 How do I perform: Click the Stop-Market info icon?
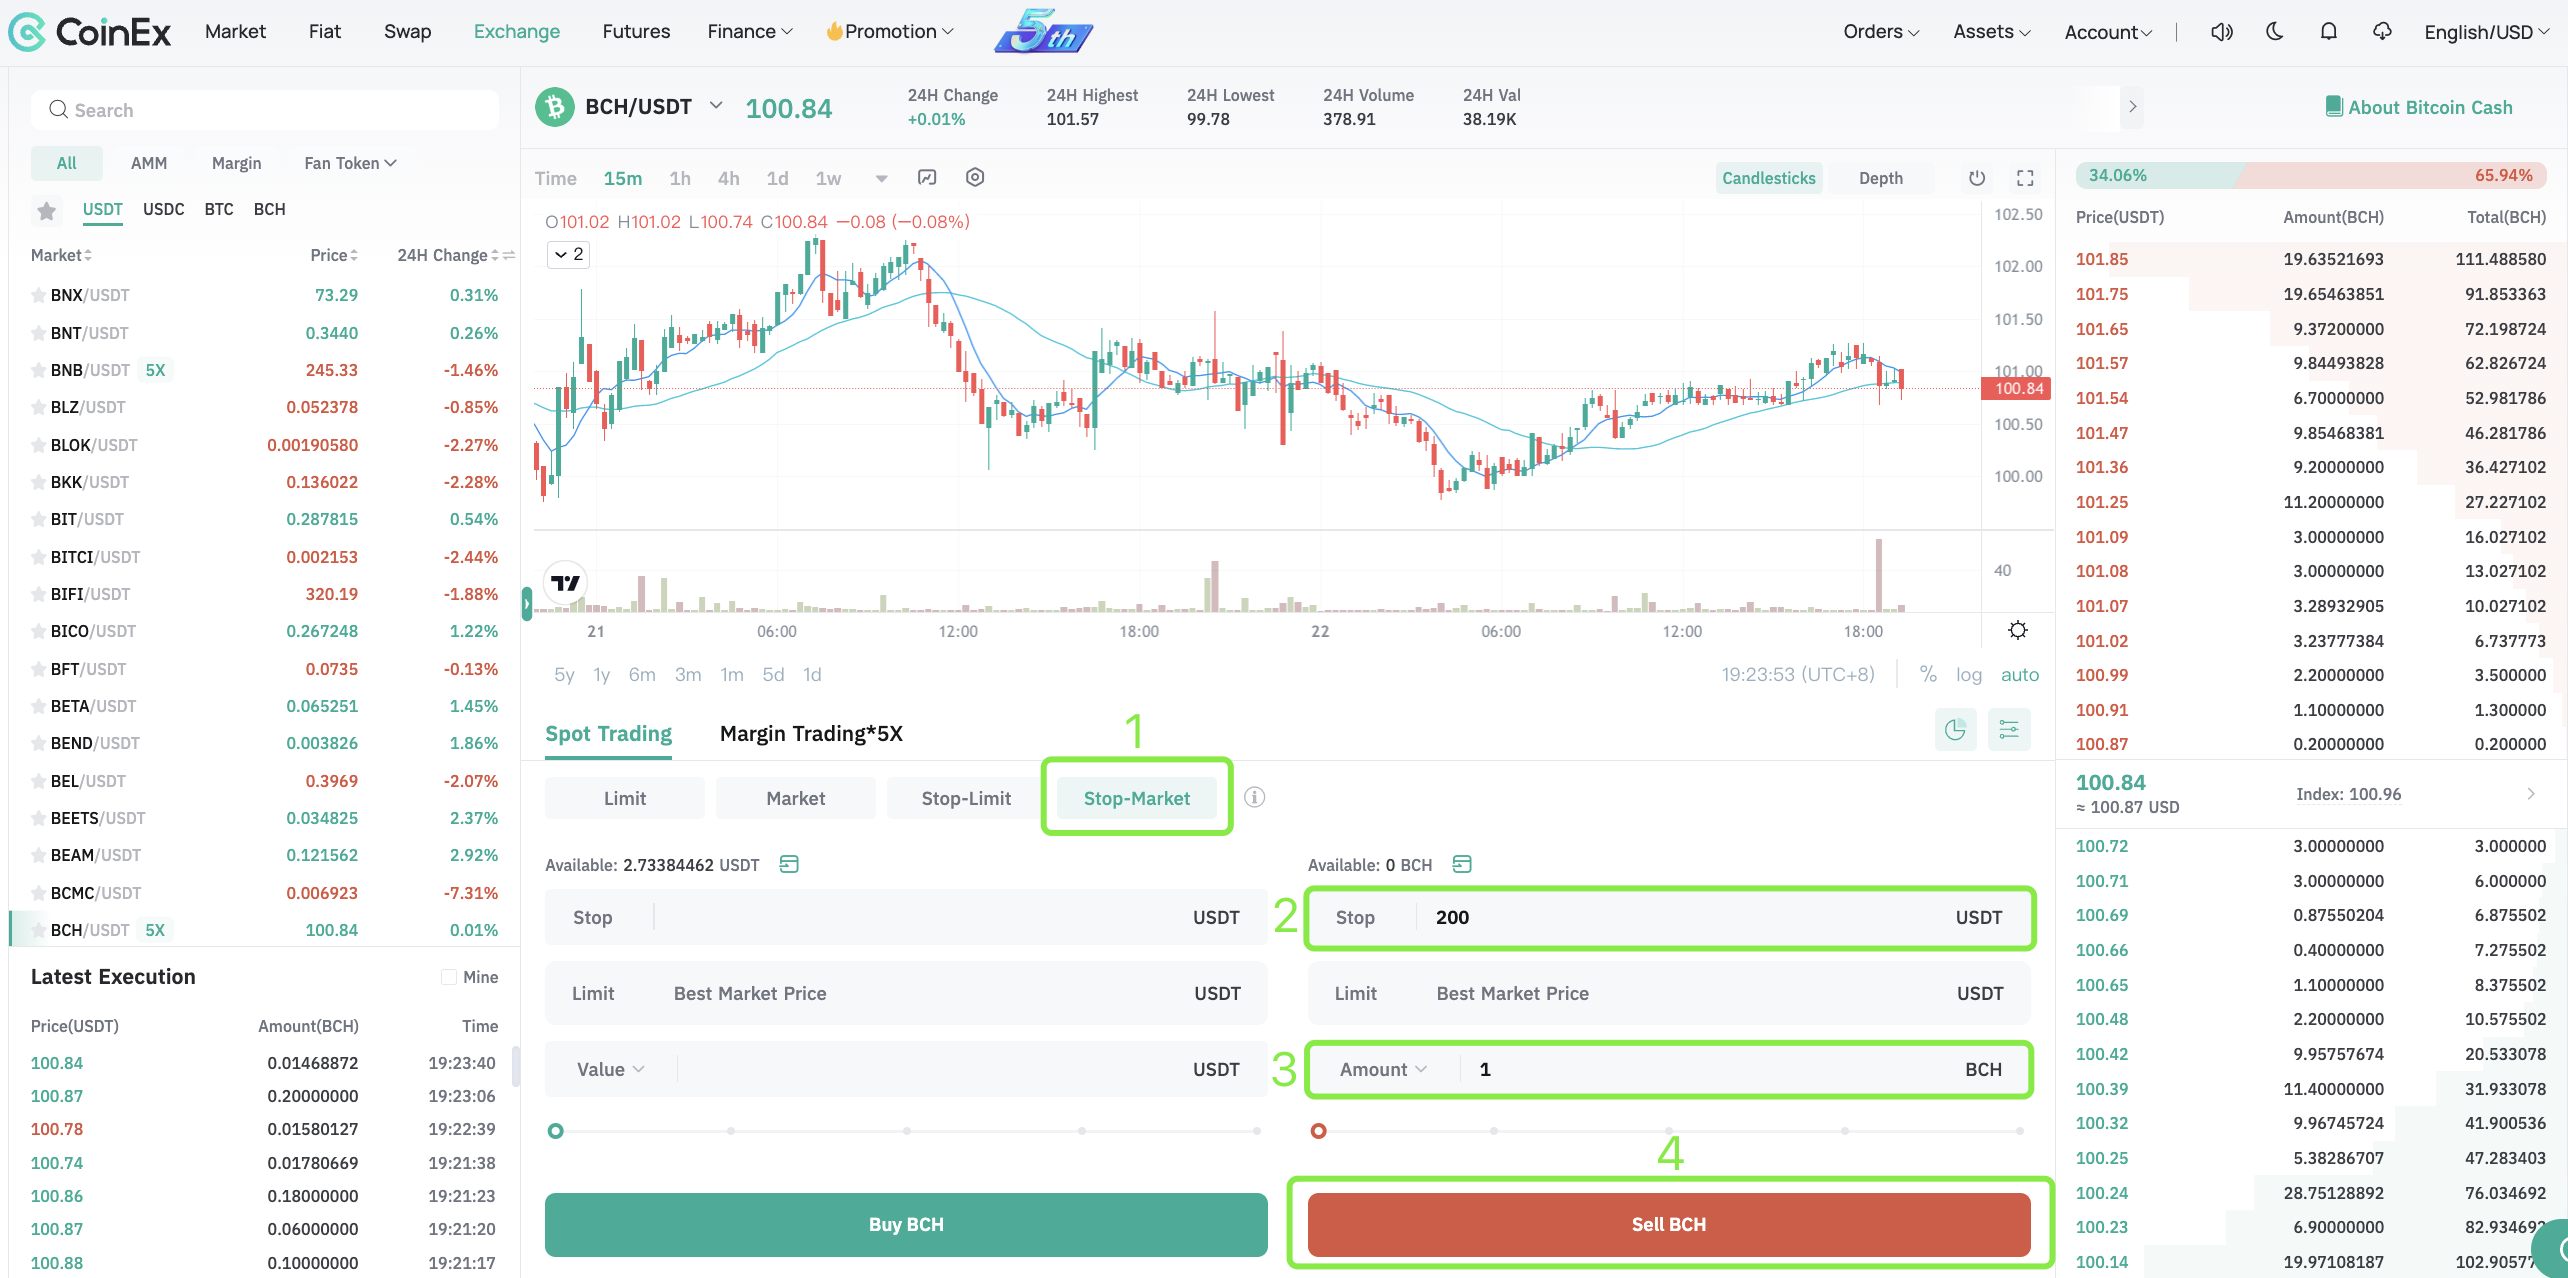tap(1254, 797)
